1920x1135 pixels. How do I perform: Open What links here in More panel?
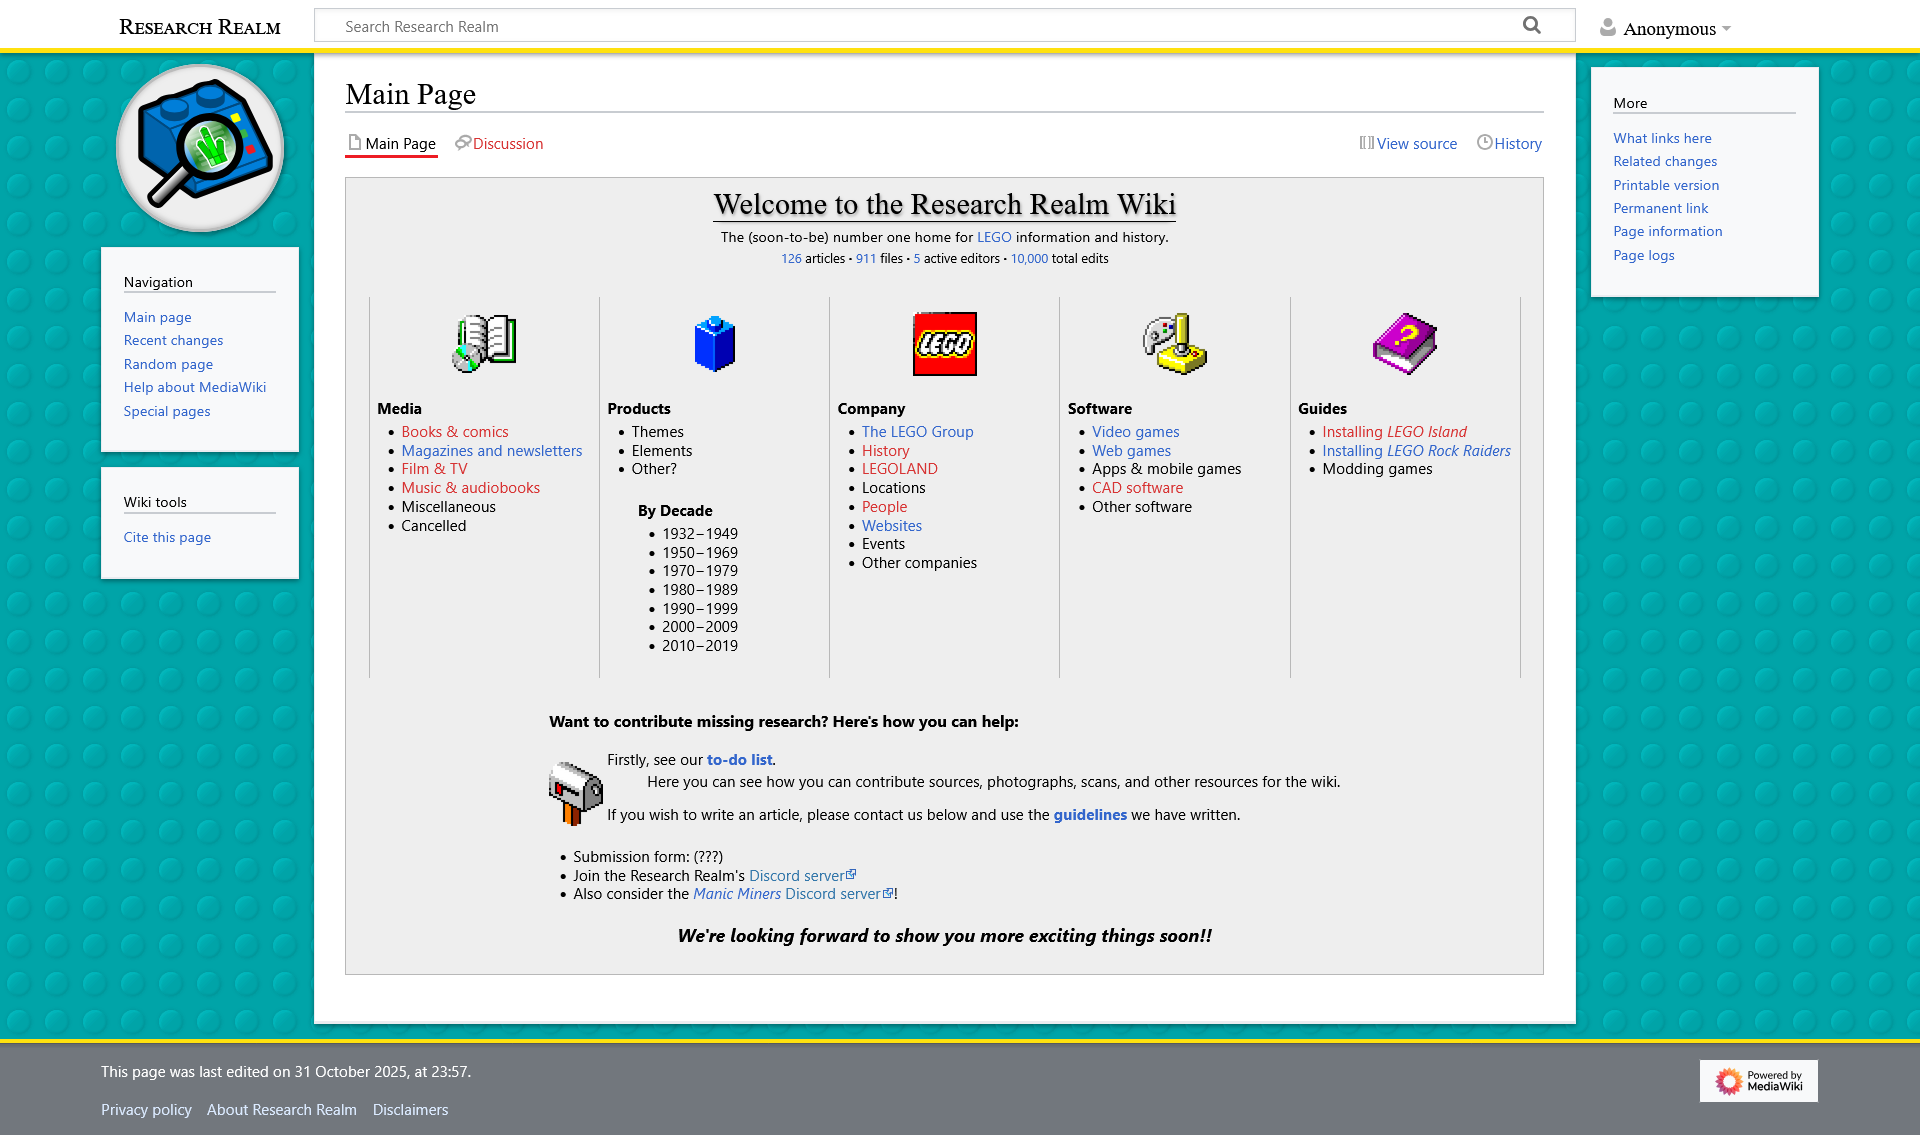(x=1661, y=138)
